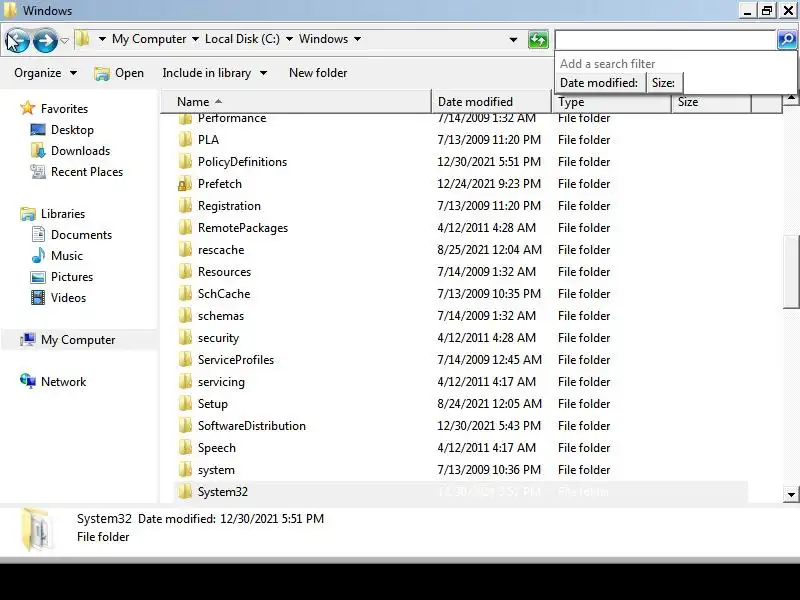Click System32 folder thumbnail in details pane
Screen dimensions: 800x600
(x=37, y=531)
